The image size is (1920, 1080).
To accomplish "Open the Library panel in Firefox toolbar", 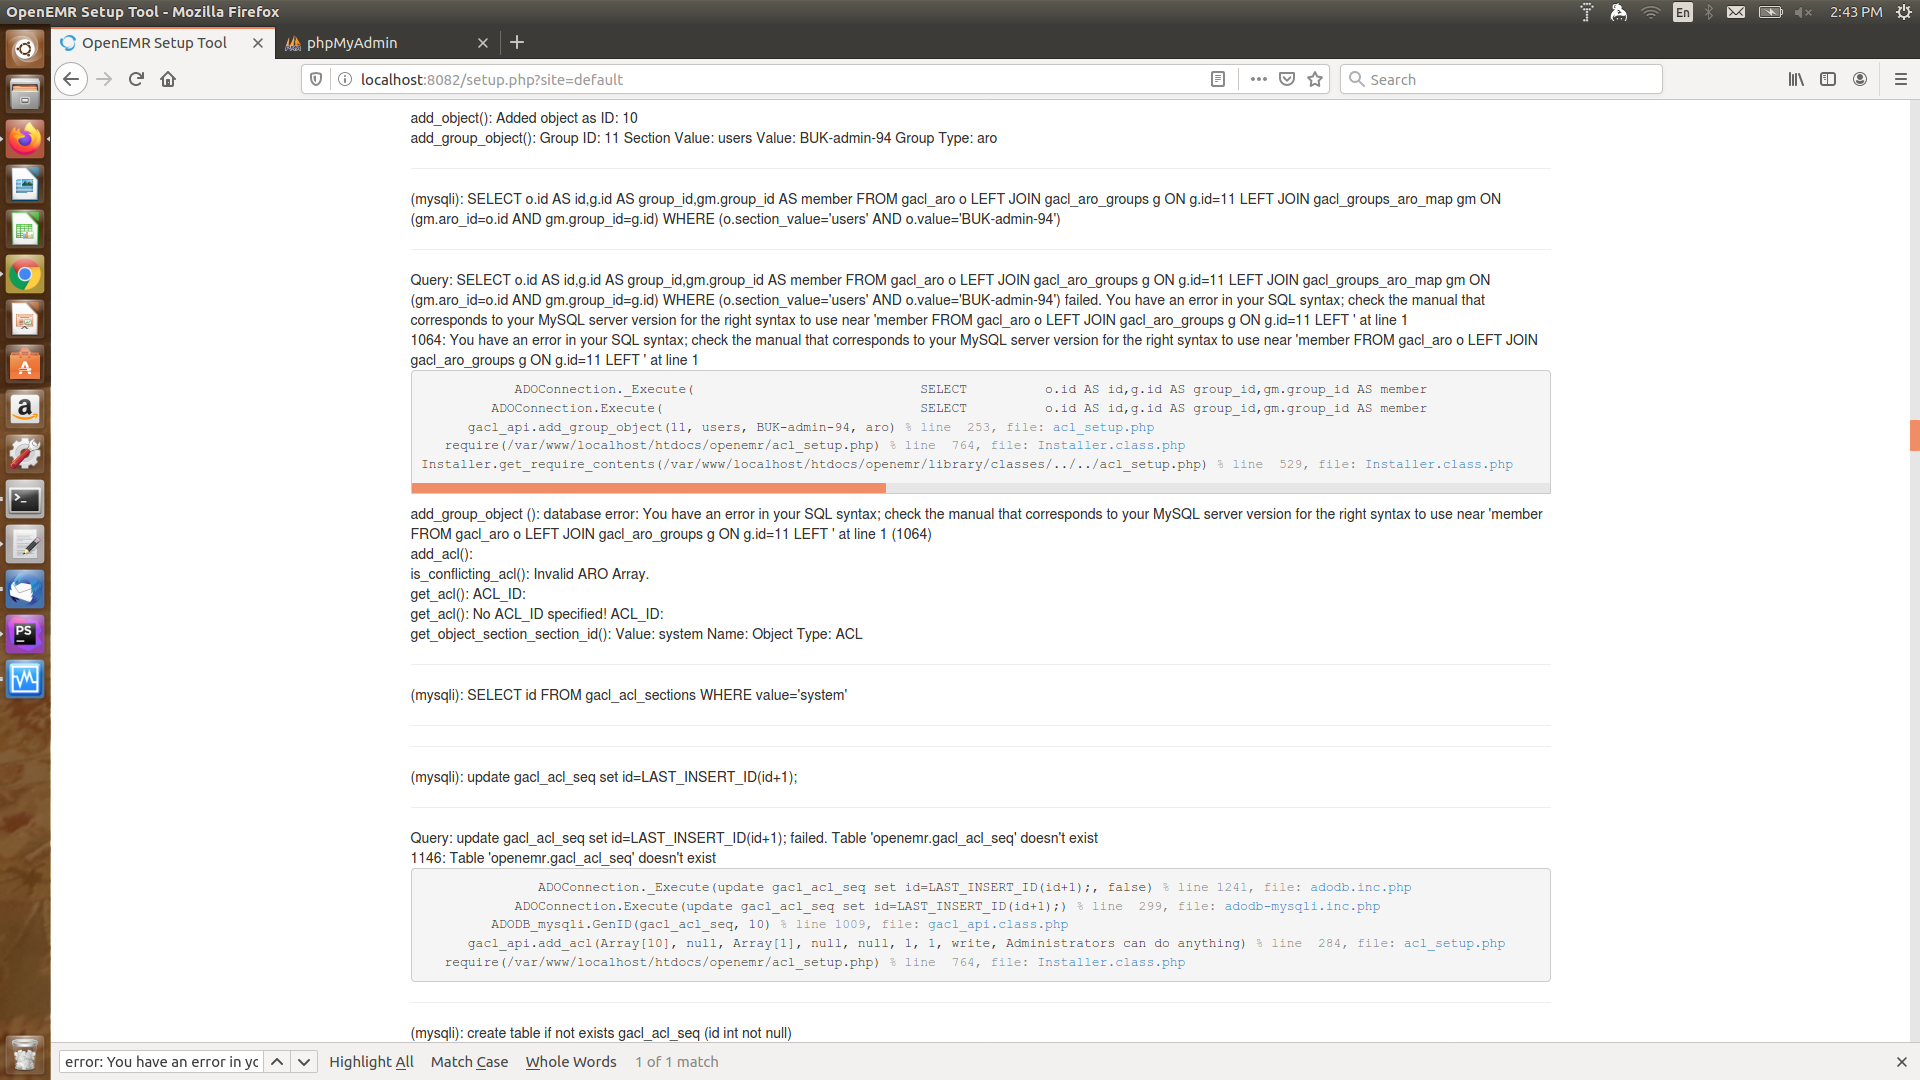I will click(x=1793, y=79).
